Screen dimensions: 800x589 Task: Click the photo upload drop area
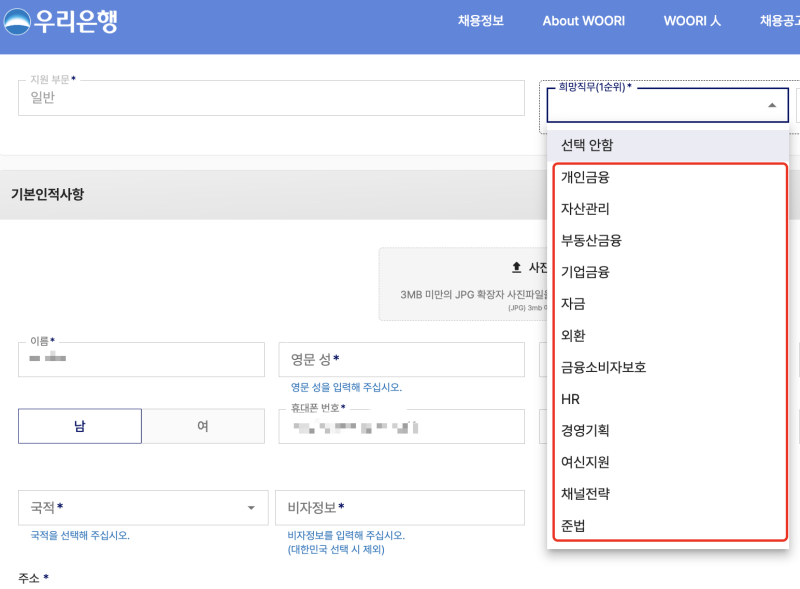coord(463,284)
